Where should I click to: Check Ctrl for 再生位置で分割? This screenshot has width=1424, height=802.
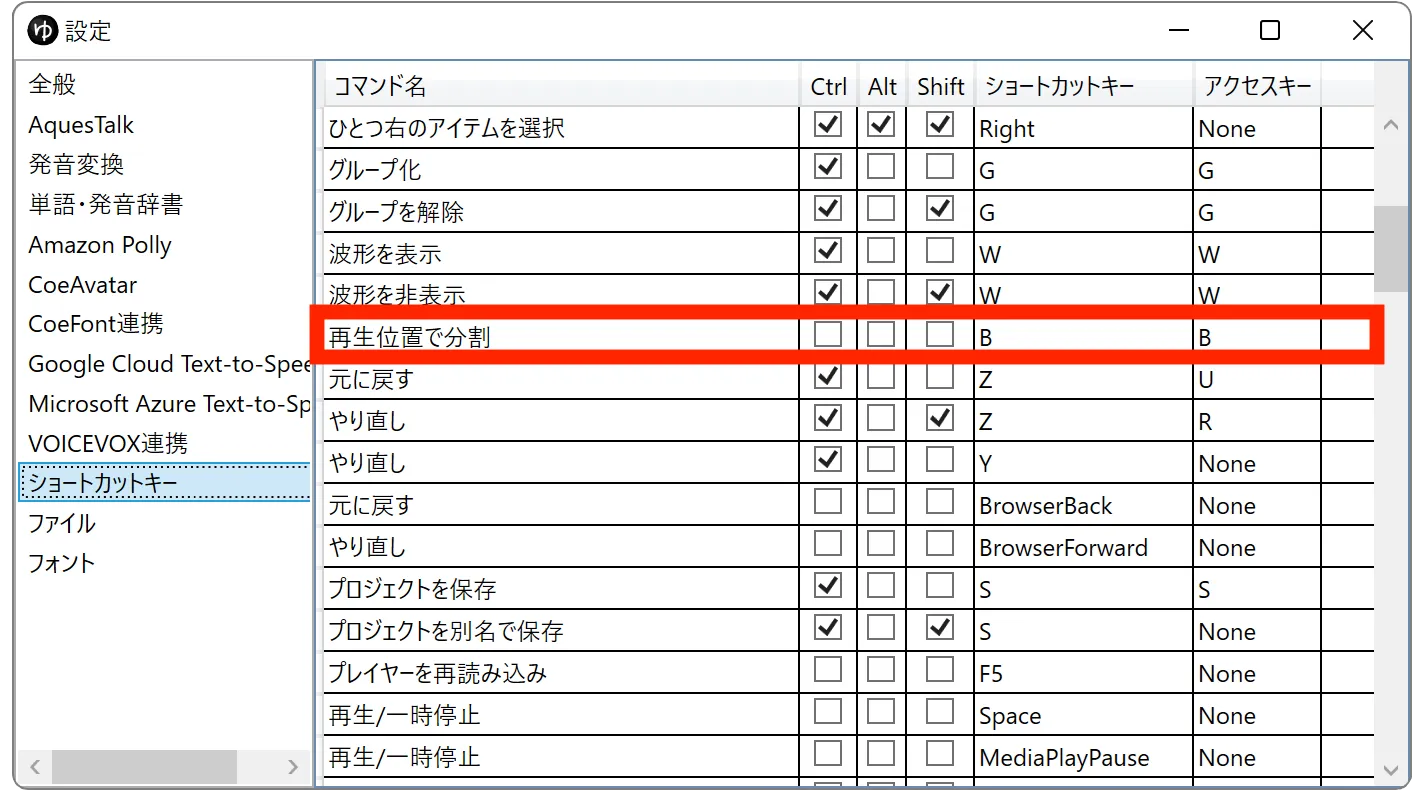[x=828, y=335]
